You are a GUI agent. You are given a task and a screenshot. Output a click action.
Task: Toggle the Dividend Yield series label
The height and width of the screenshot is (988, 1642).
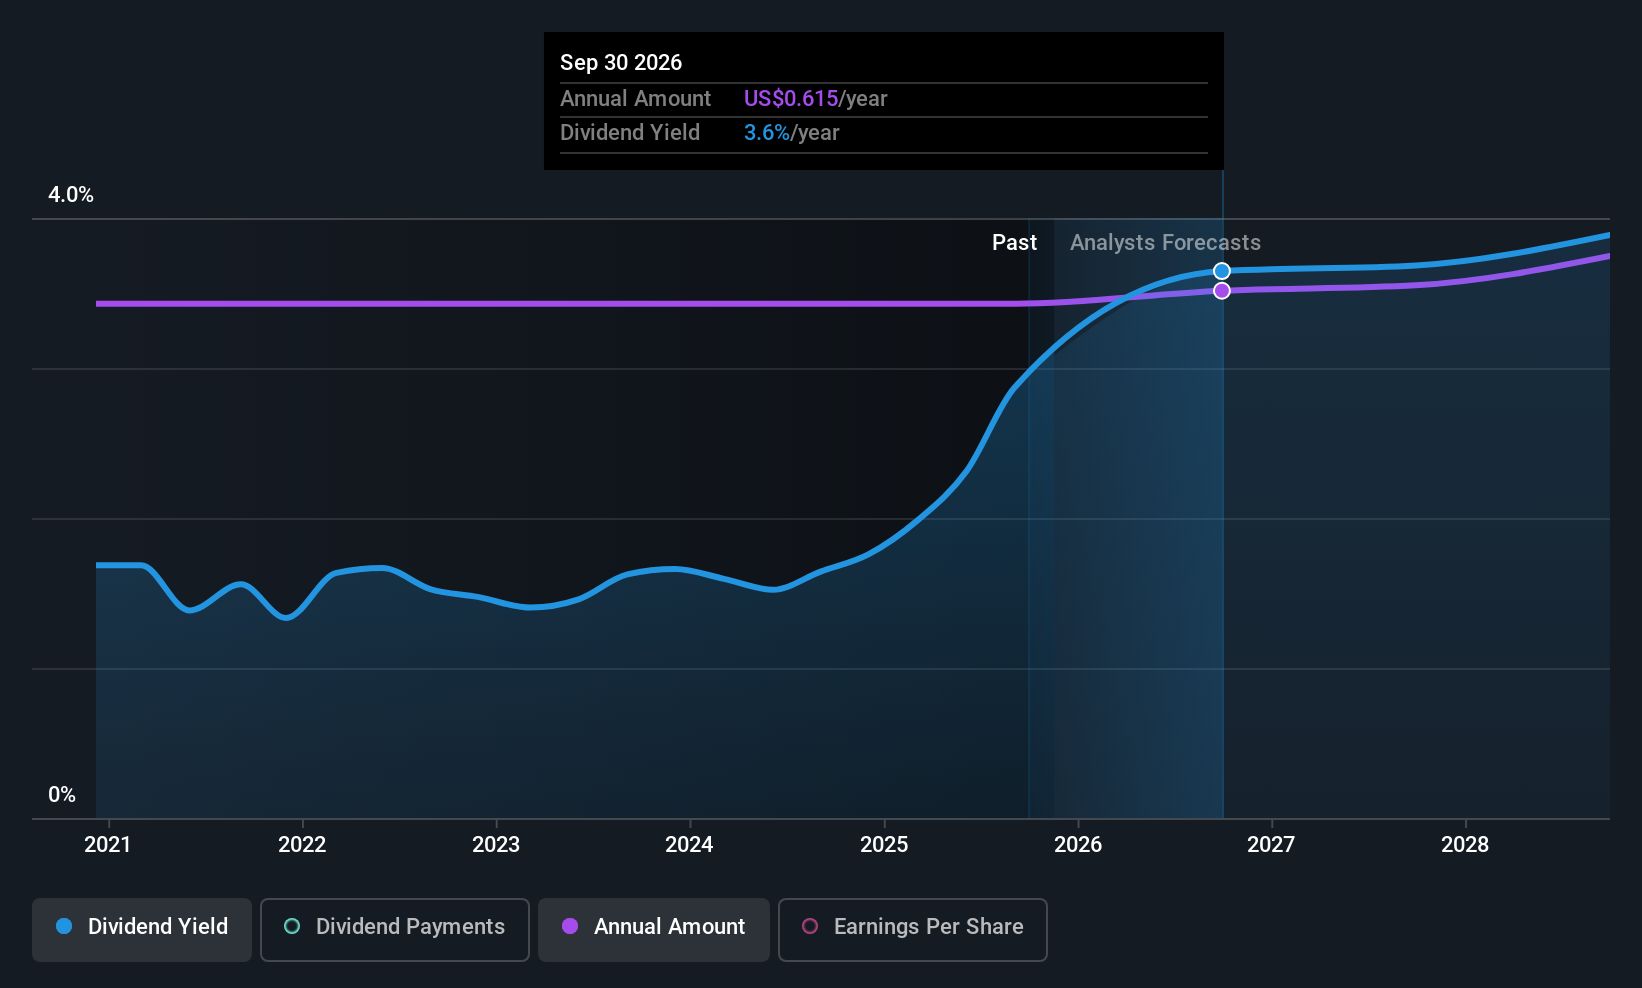point(158,927)
